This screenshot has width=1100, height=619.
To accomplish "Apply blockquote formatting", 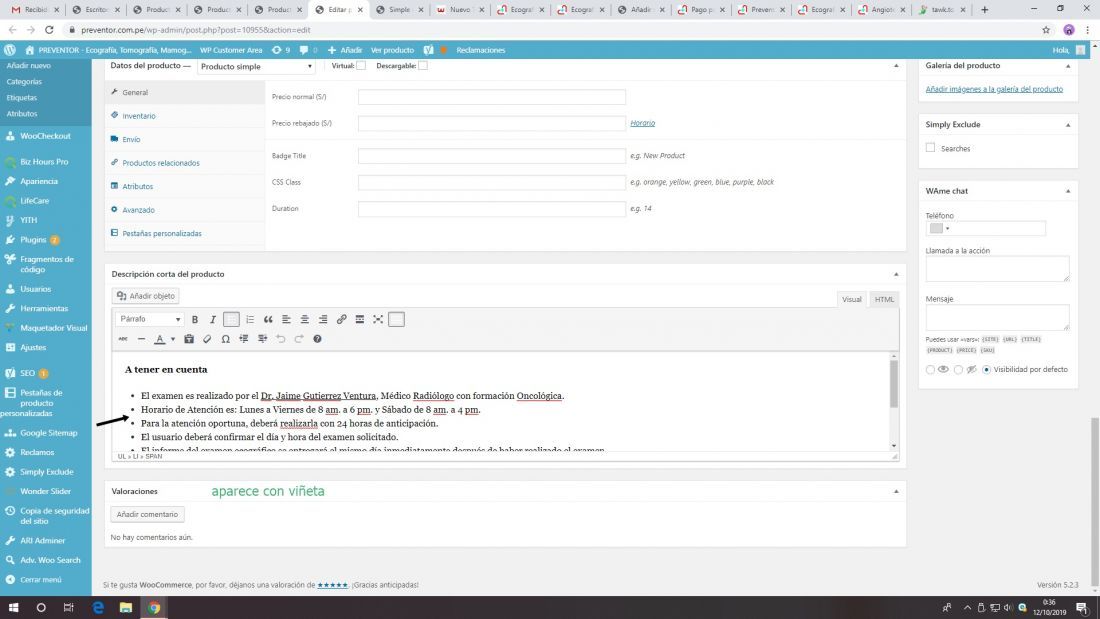I will coord(268,319).
